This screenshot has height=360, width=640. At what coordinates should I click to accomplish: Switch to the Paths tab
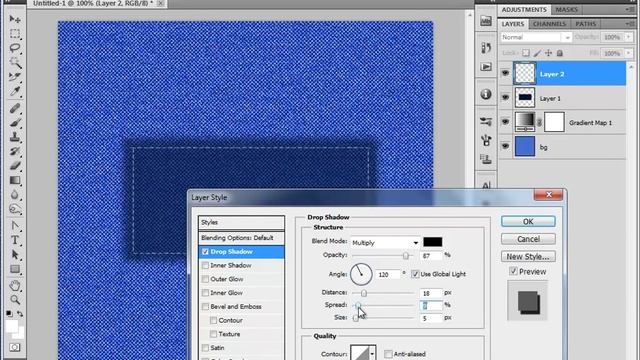pyautogui.click(x=586, y=24)
